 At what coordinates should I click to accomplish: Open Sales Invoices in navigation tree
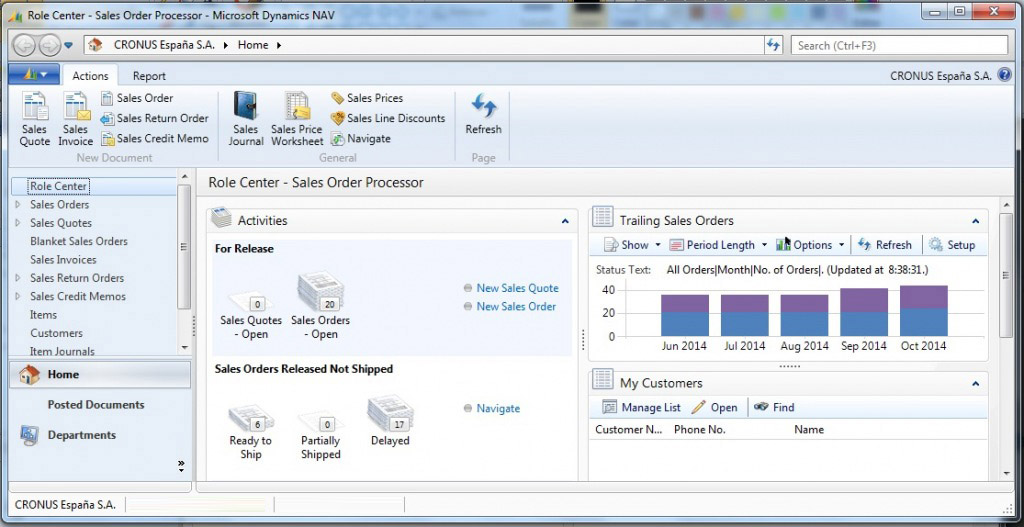(x=63, y=259)
